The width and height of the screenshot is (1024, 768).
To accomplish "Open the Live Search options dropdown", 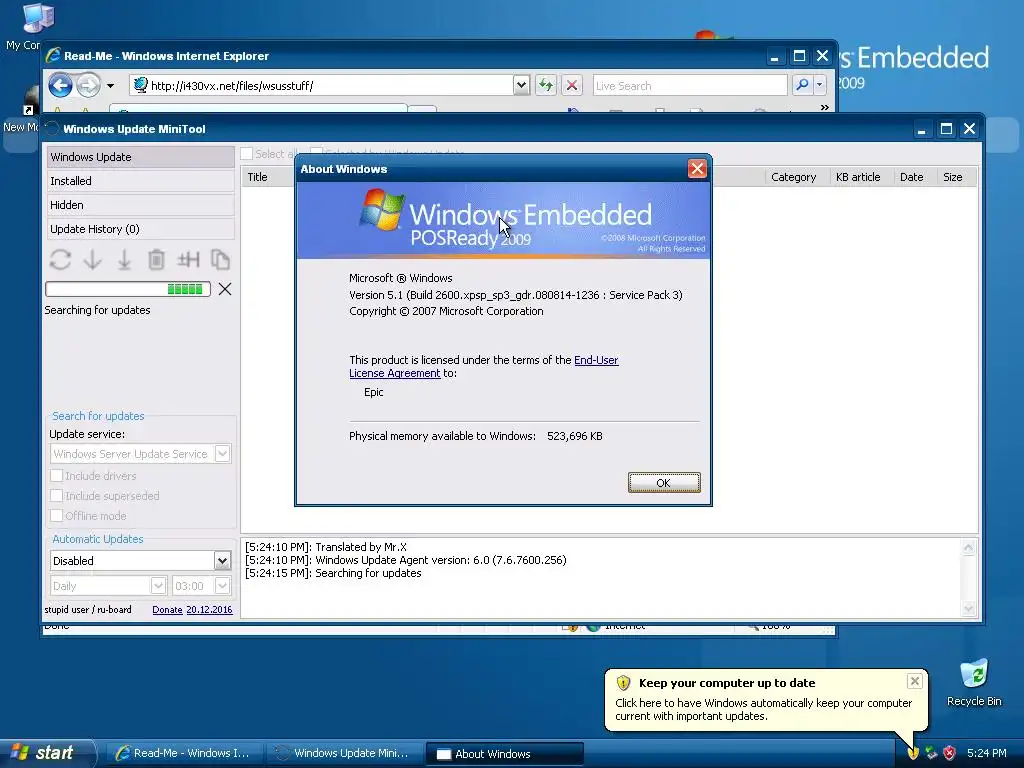I will click(x=819, y=86).
